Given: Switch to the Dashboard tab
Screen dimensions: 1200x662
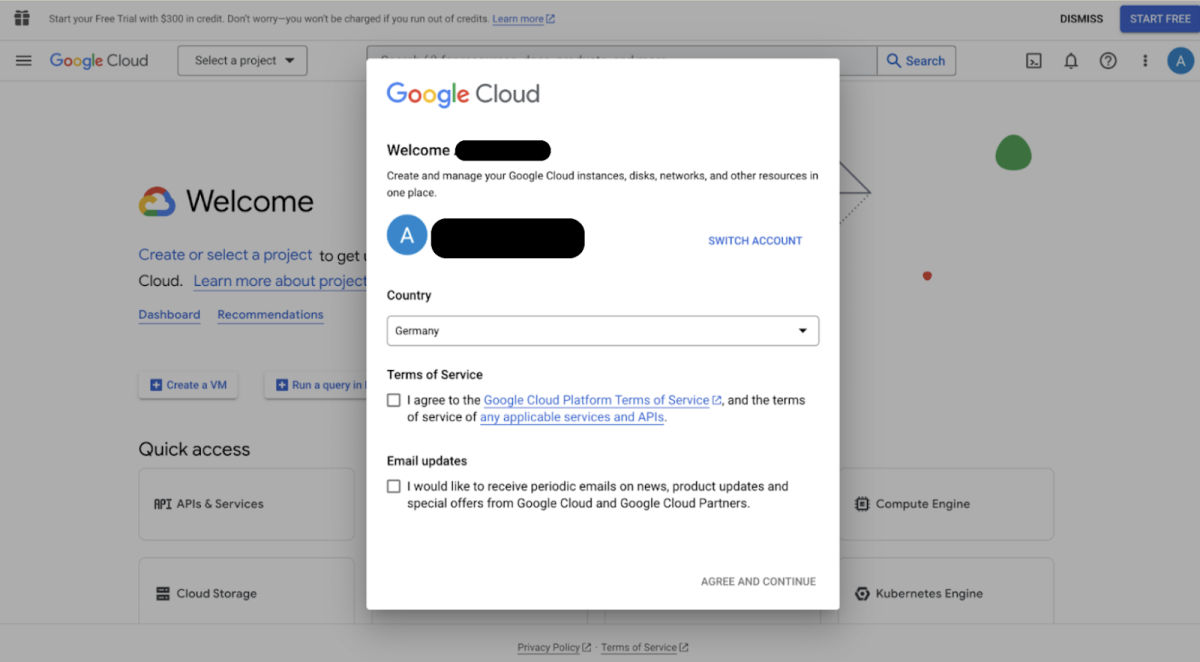Looking at the screenshot, I should click(169, 314).
